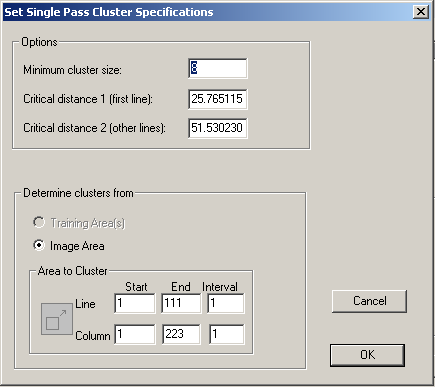Click the 'Critical distance 1 (first line):' label

tap(88, 99)
